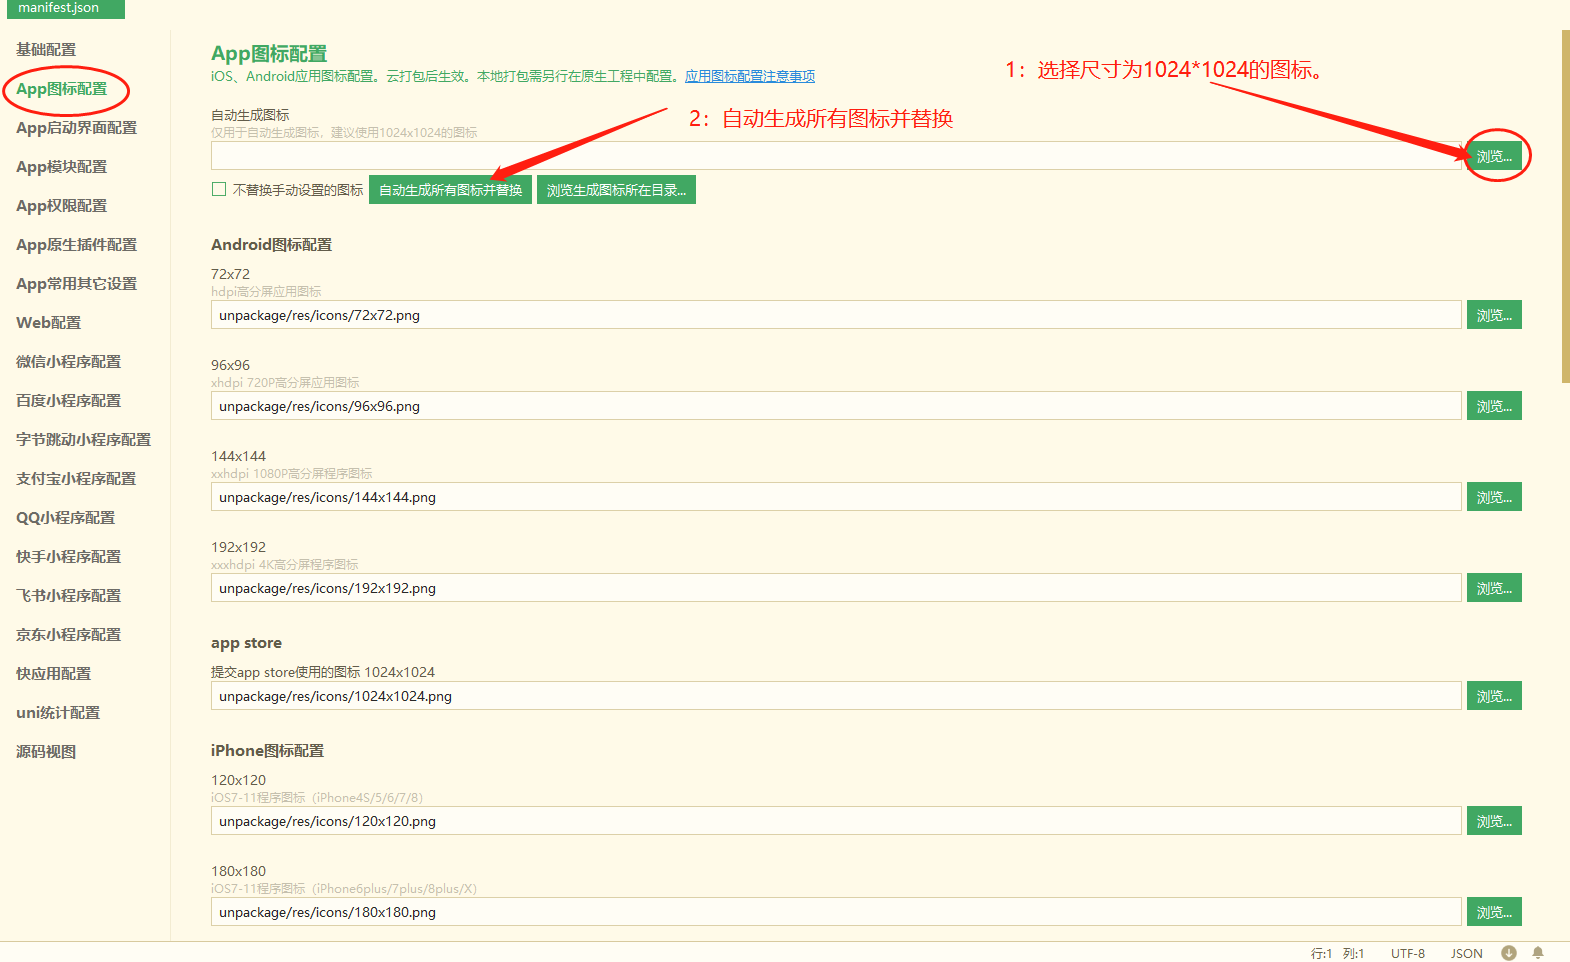Click the 144x144 icon path input field
Image resolution: width=1570 pixels, height=962 pixels.
click(835, 497)
